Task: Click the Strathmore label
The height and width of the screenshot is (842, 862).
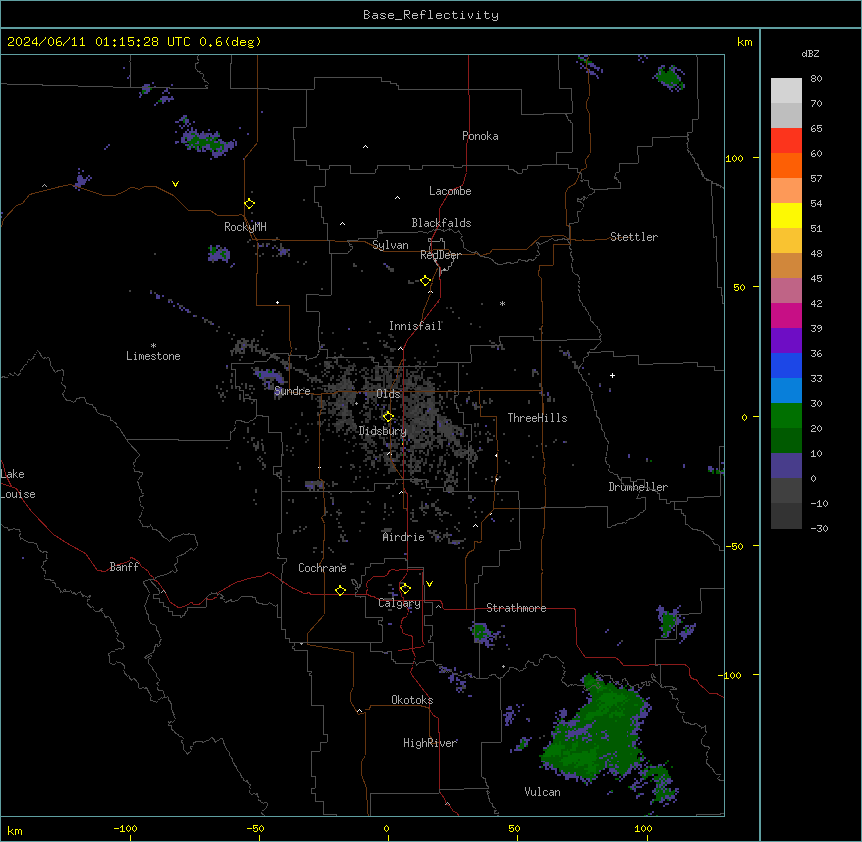Action: pos(516,608)
